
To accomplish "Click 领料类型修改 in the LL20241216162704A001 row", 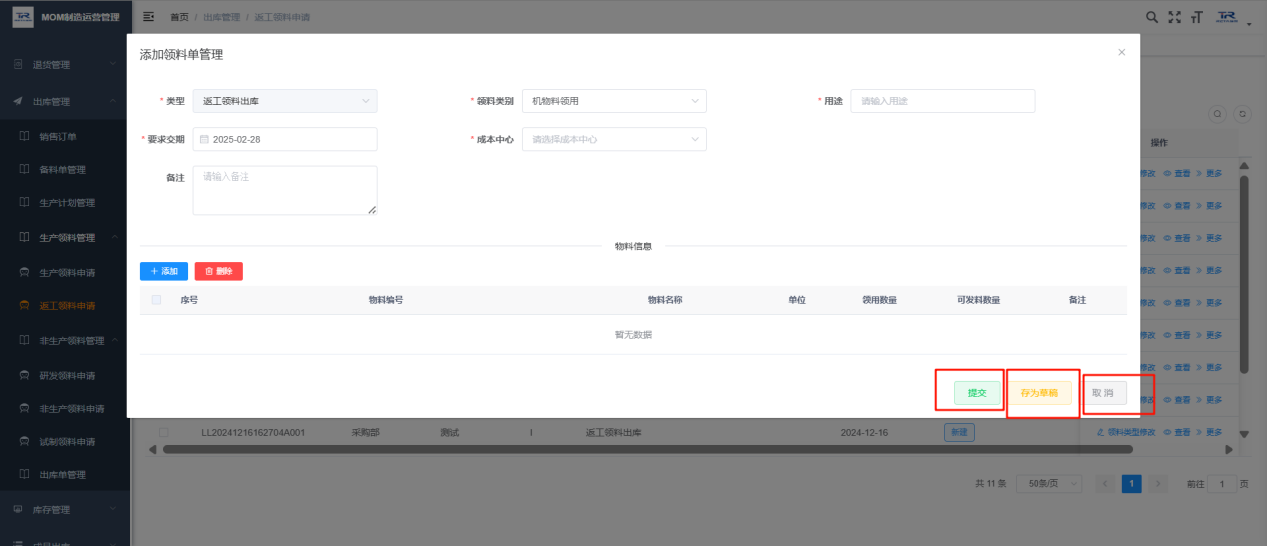I will pos(1126,432).
